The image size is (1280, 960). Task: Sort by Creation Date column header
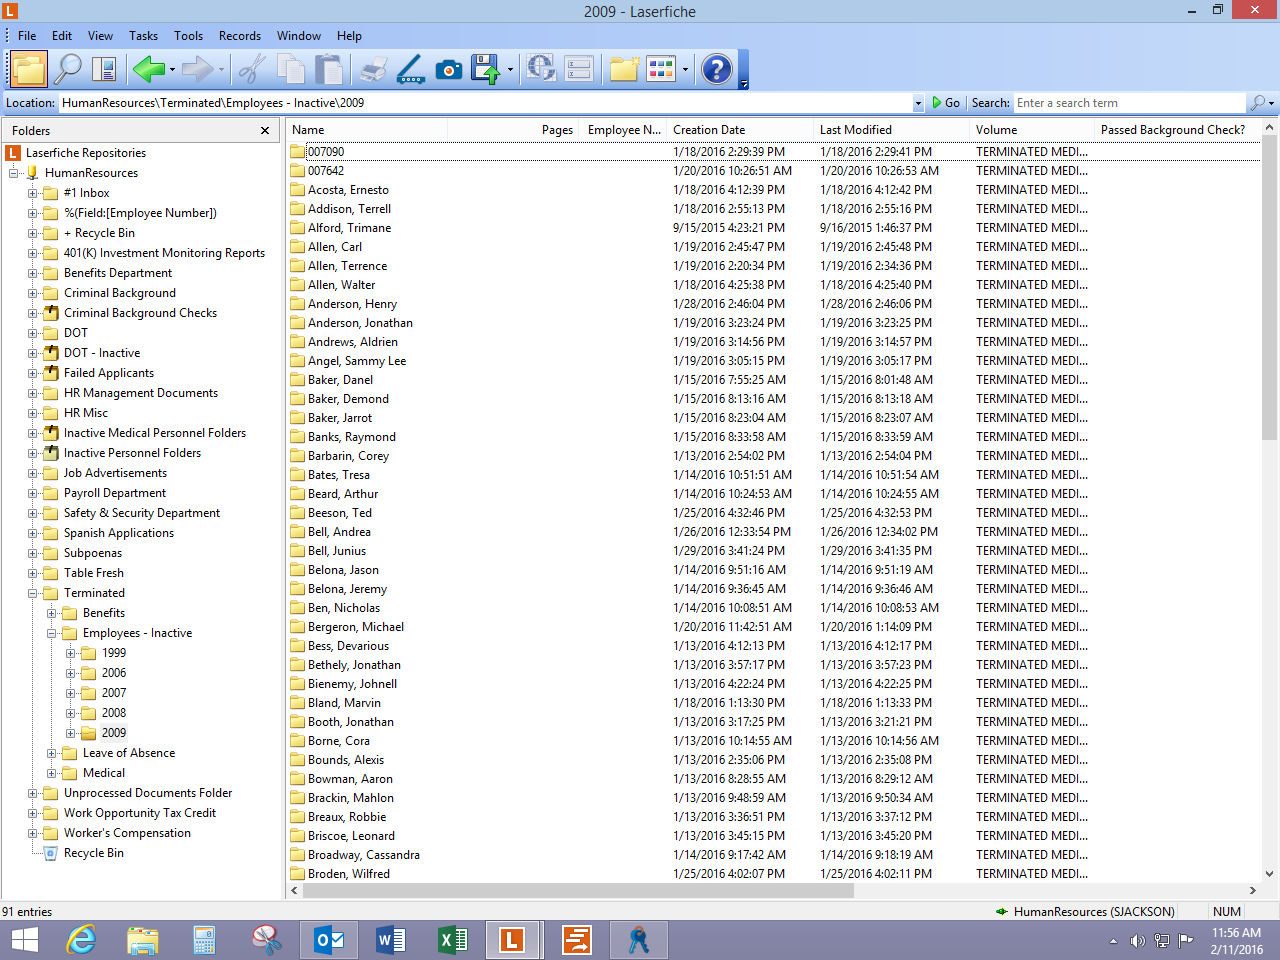click(x=709, y=130)
